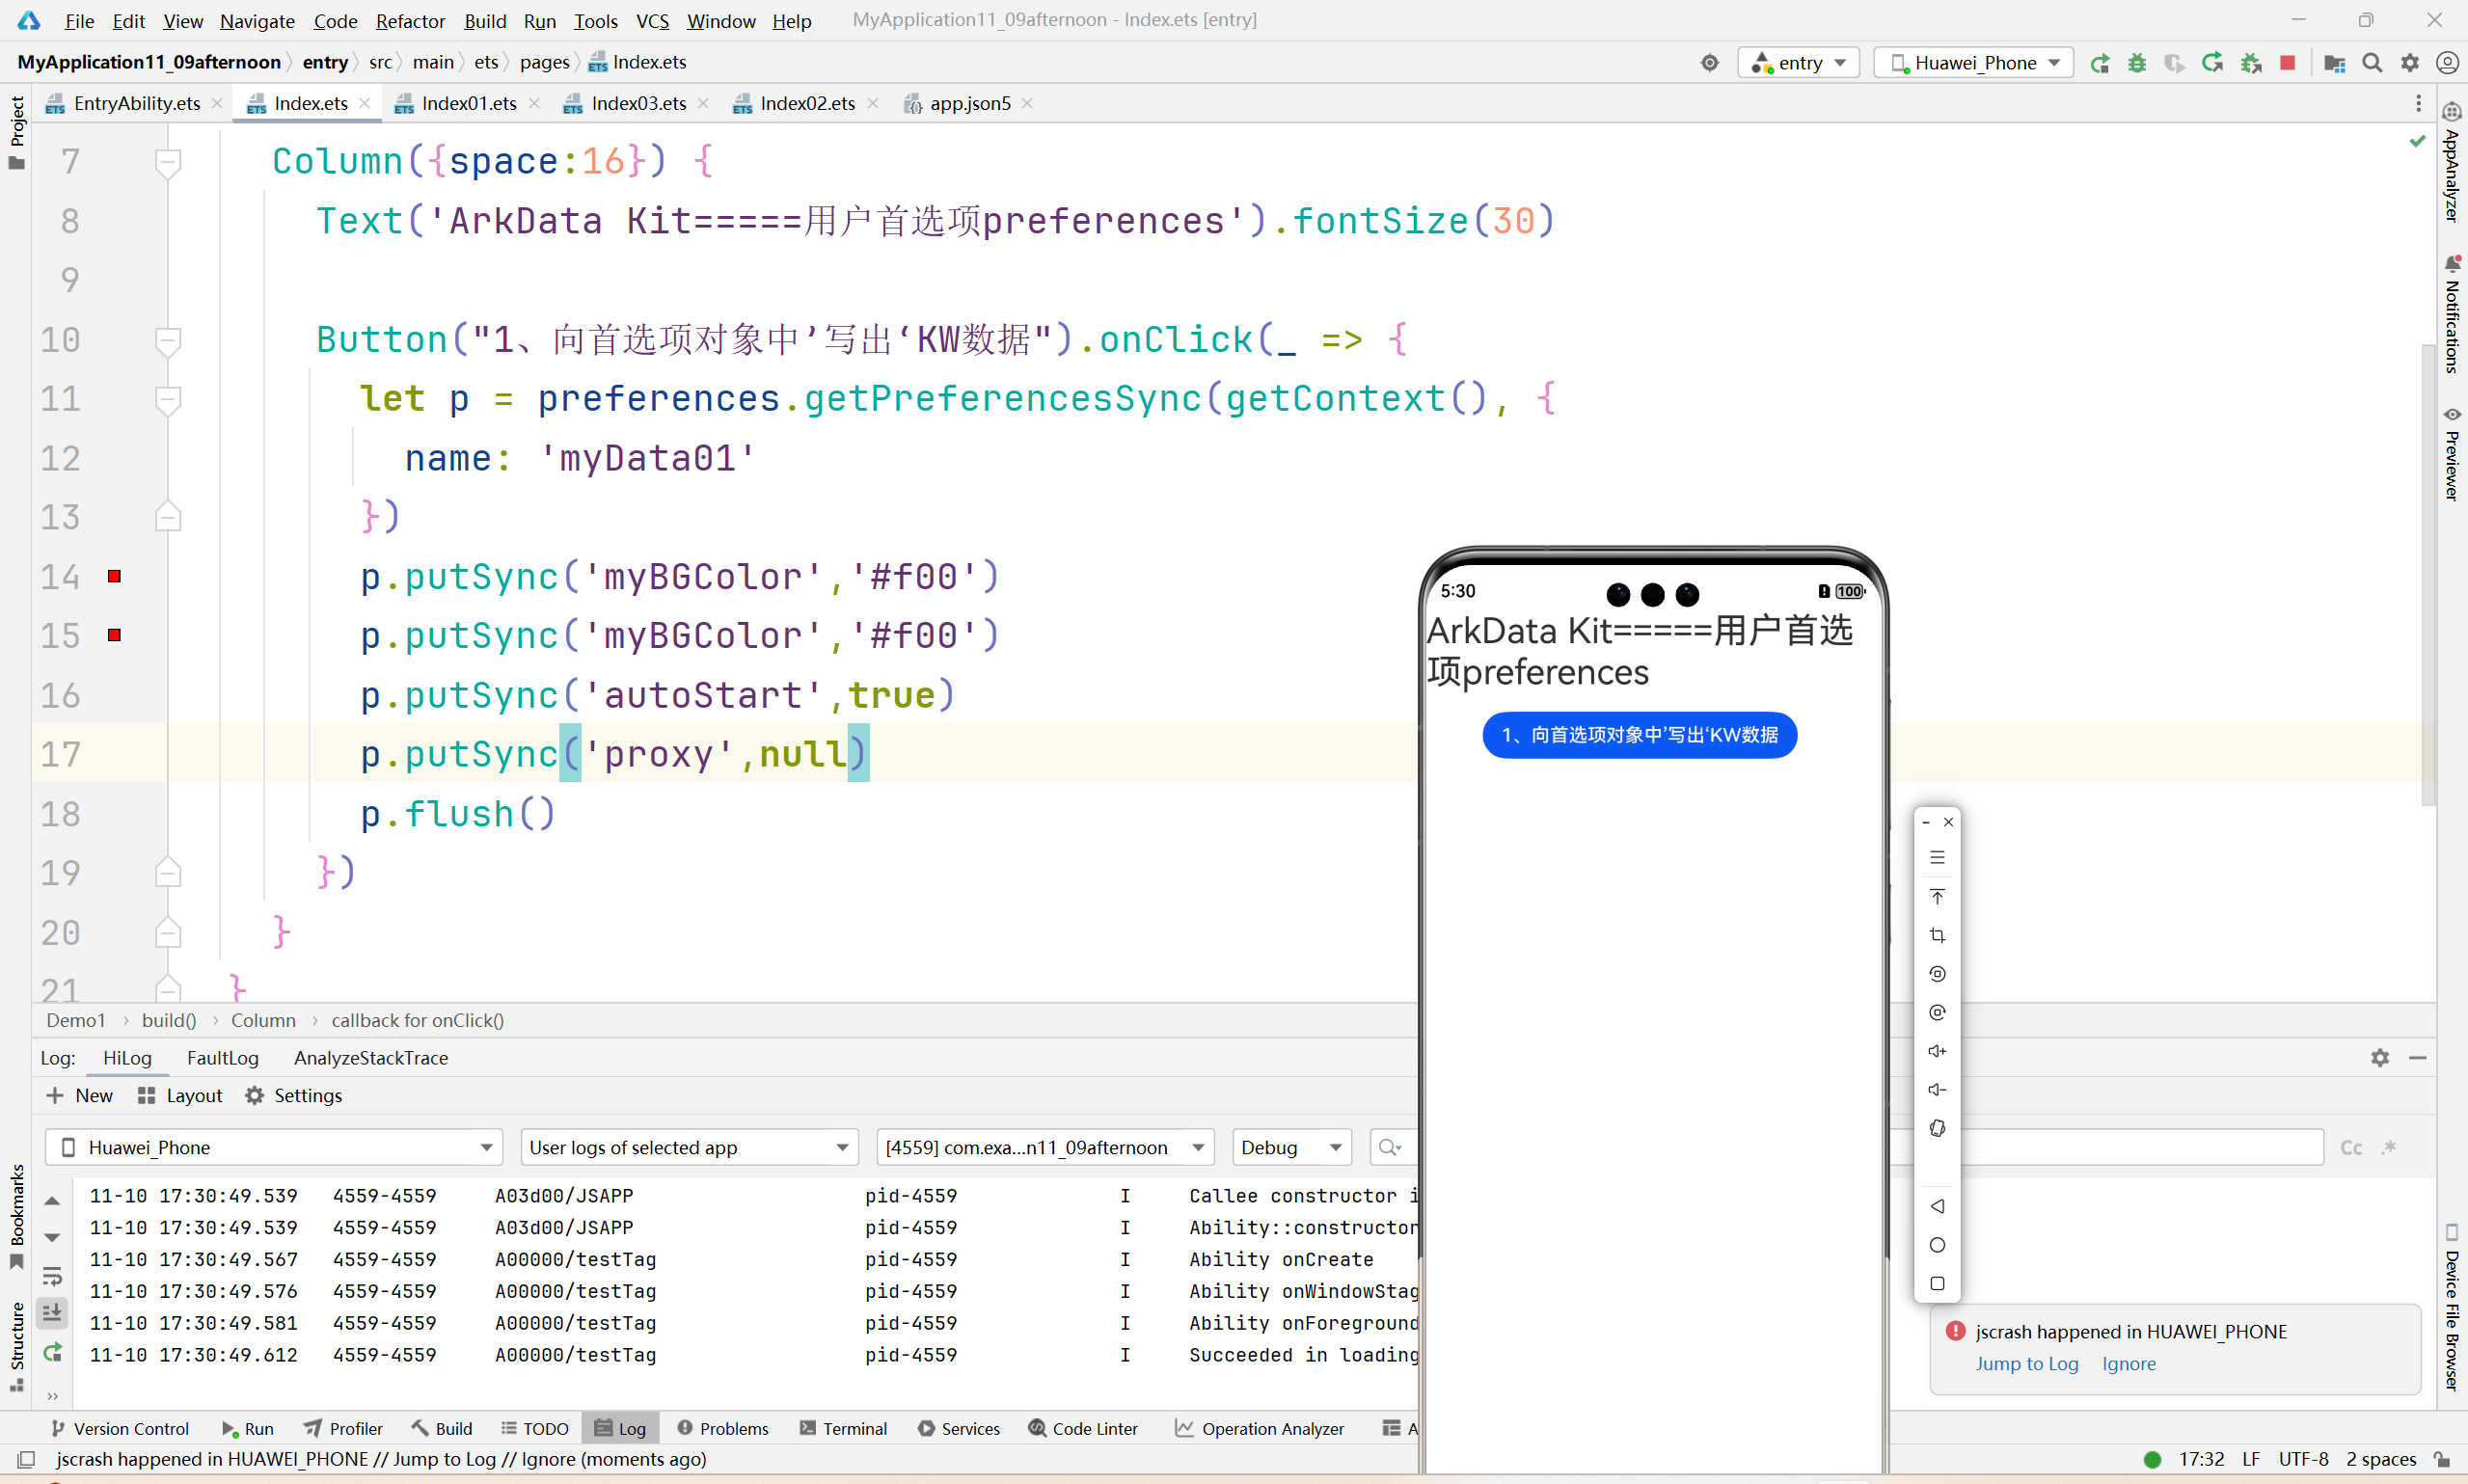Click the locate target icon left of entry
This screenshot has width=2468, height=1484.
(1710, 63)
